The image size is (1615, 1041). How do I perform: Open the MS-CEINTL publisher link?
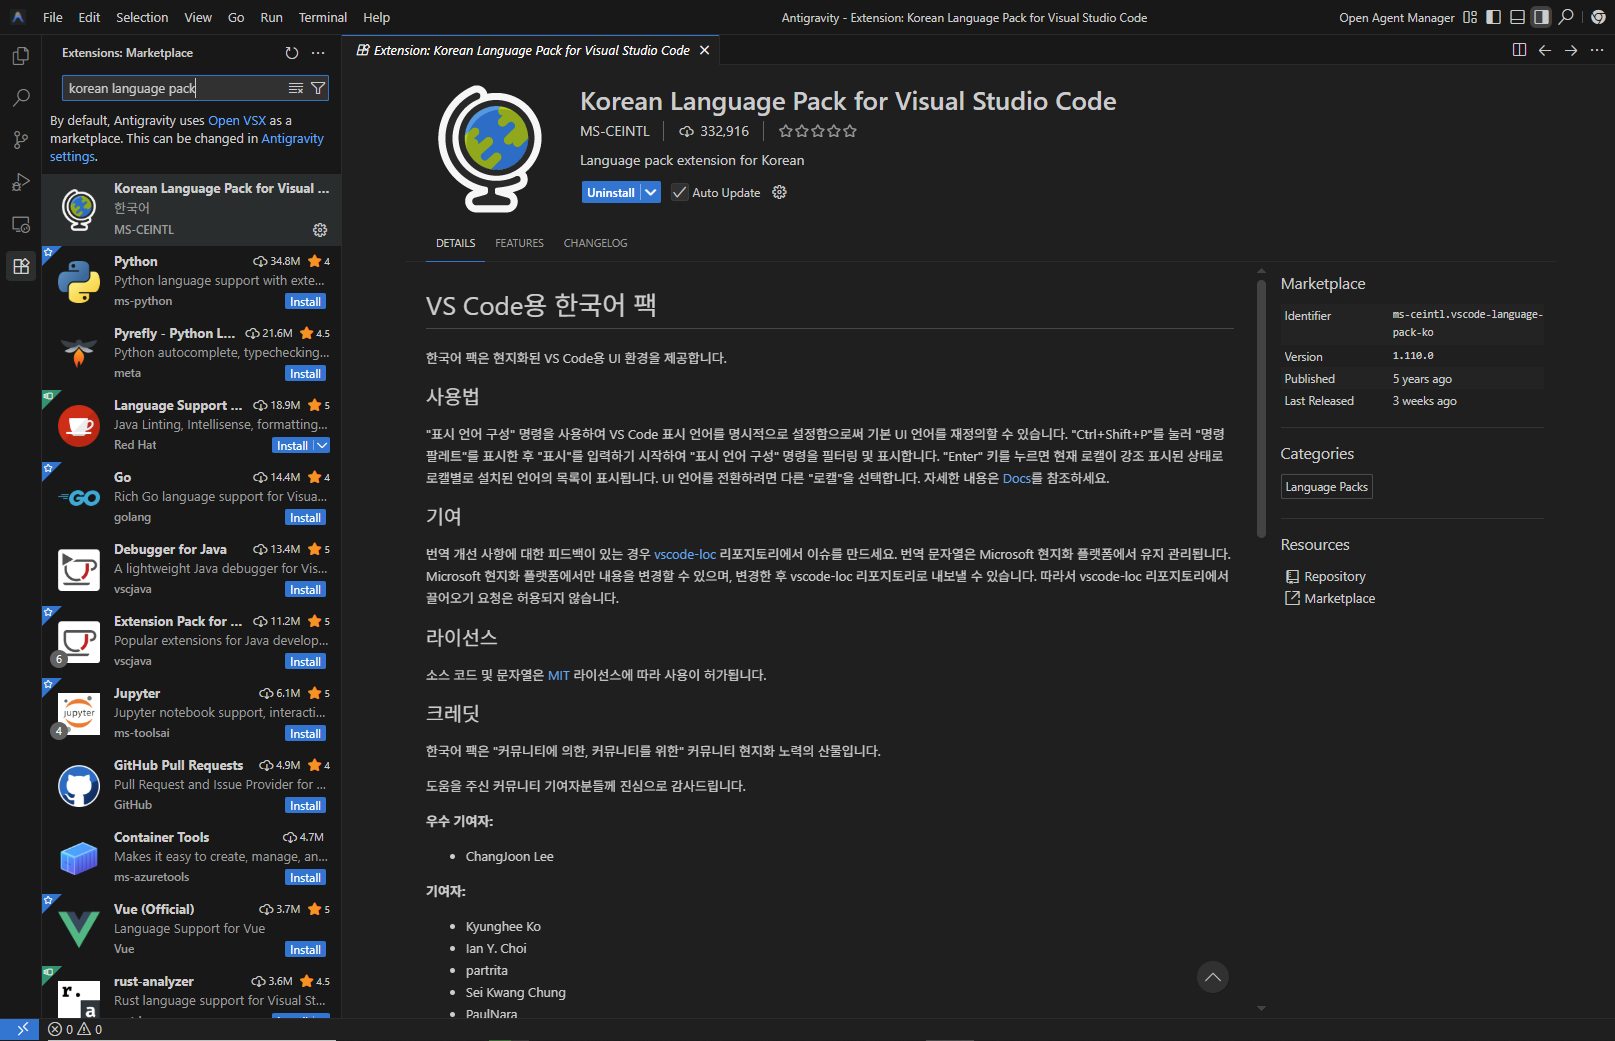click(x=615, y=131)
